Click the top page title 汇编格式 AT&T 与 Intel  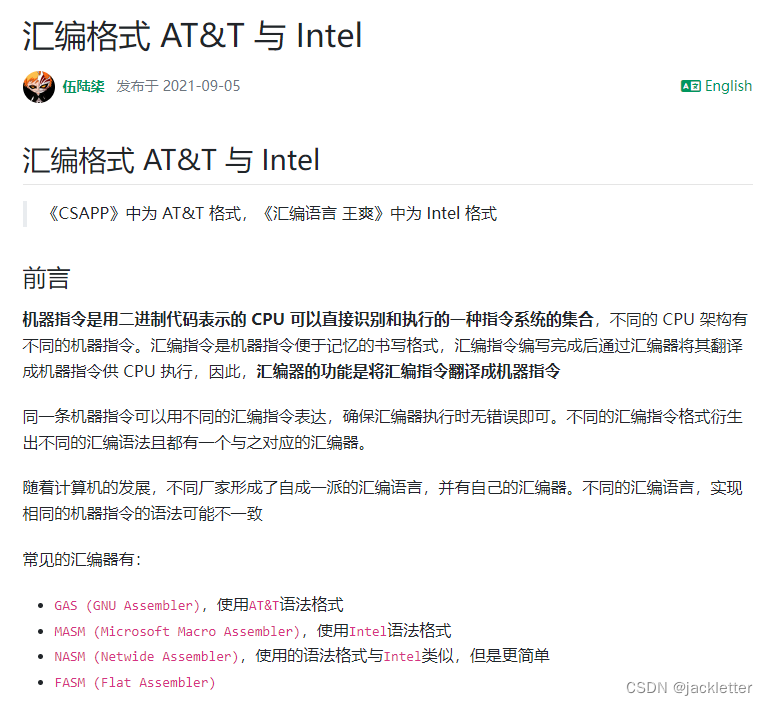click(192, 35)
